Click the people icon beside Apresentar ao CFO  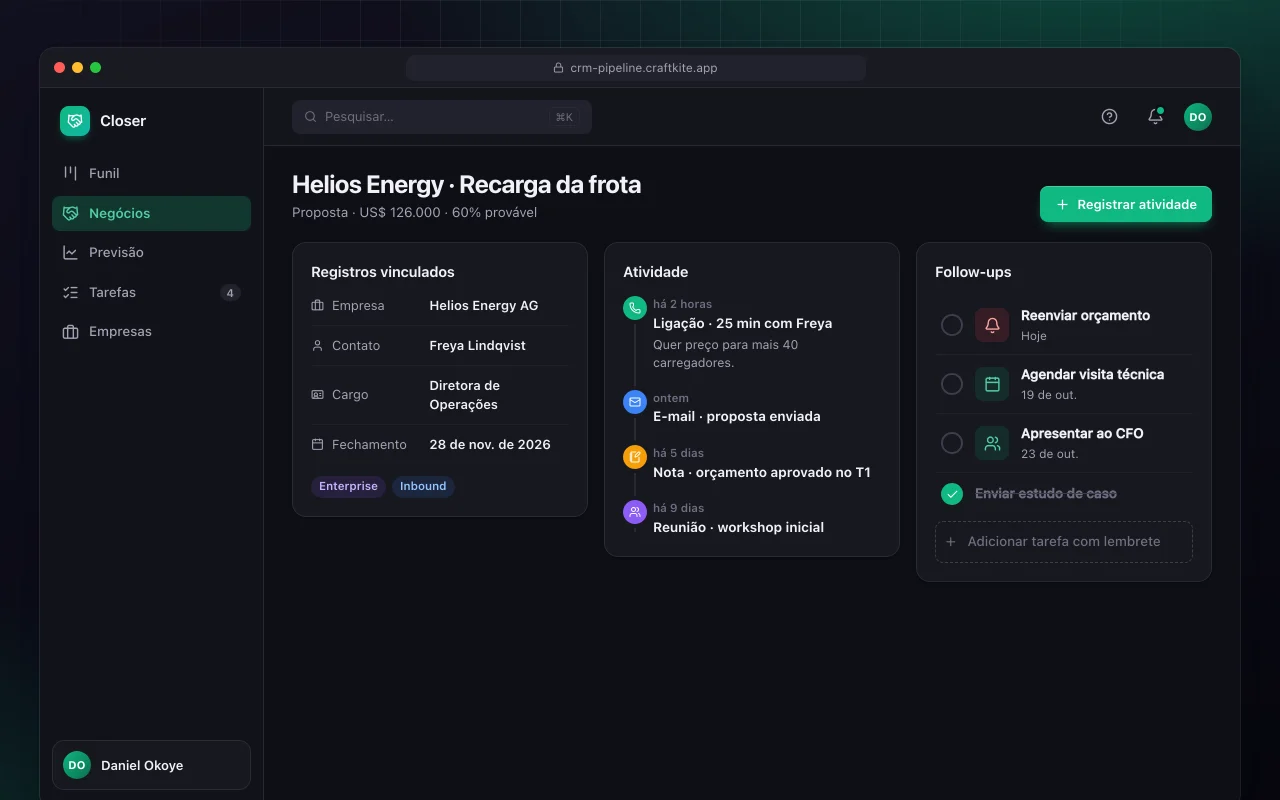[x=992, y=443]
